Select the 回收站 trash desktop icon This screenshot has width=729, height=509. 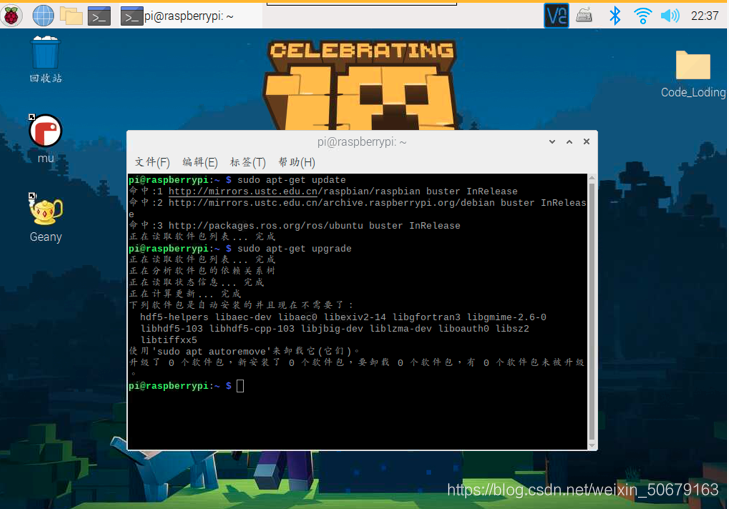click(x=46, y=59)
